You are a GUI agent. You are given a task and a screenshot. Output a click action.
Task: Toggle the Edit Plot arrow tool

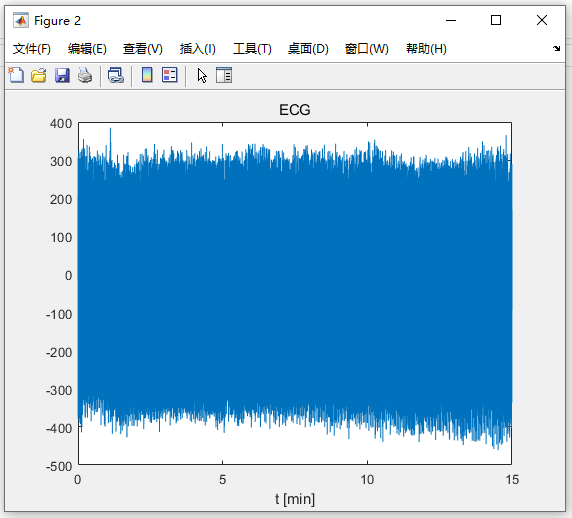point(202,76)
